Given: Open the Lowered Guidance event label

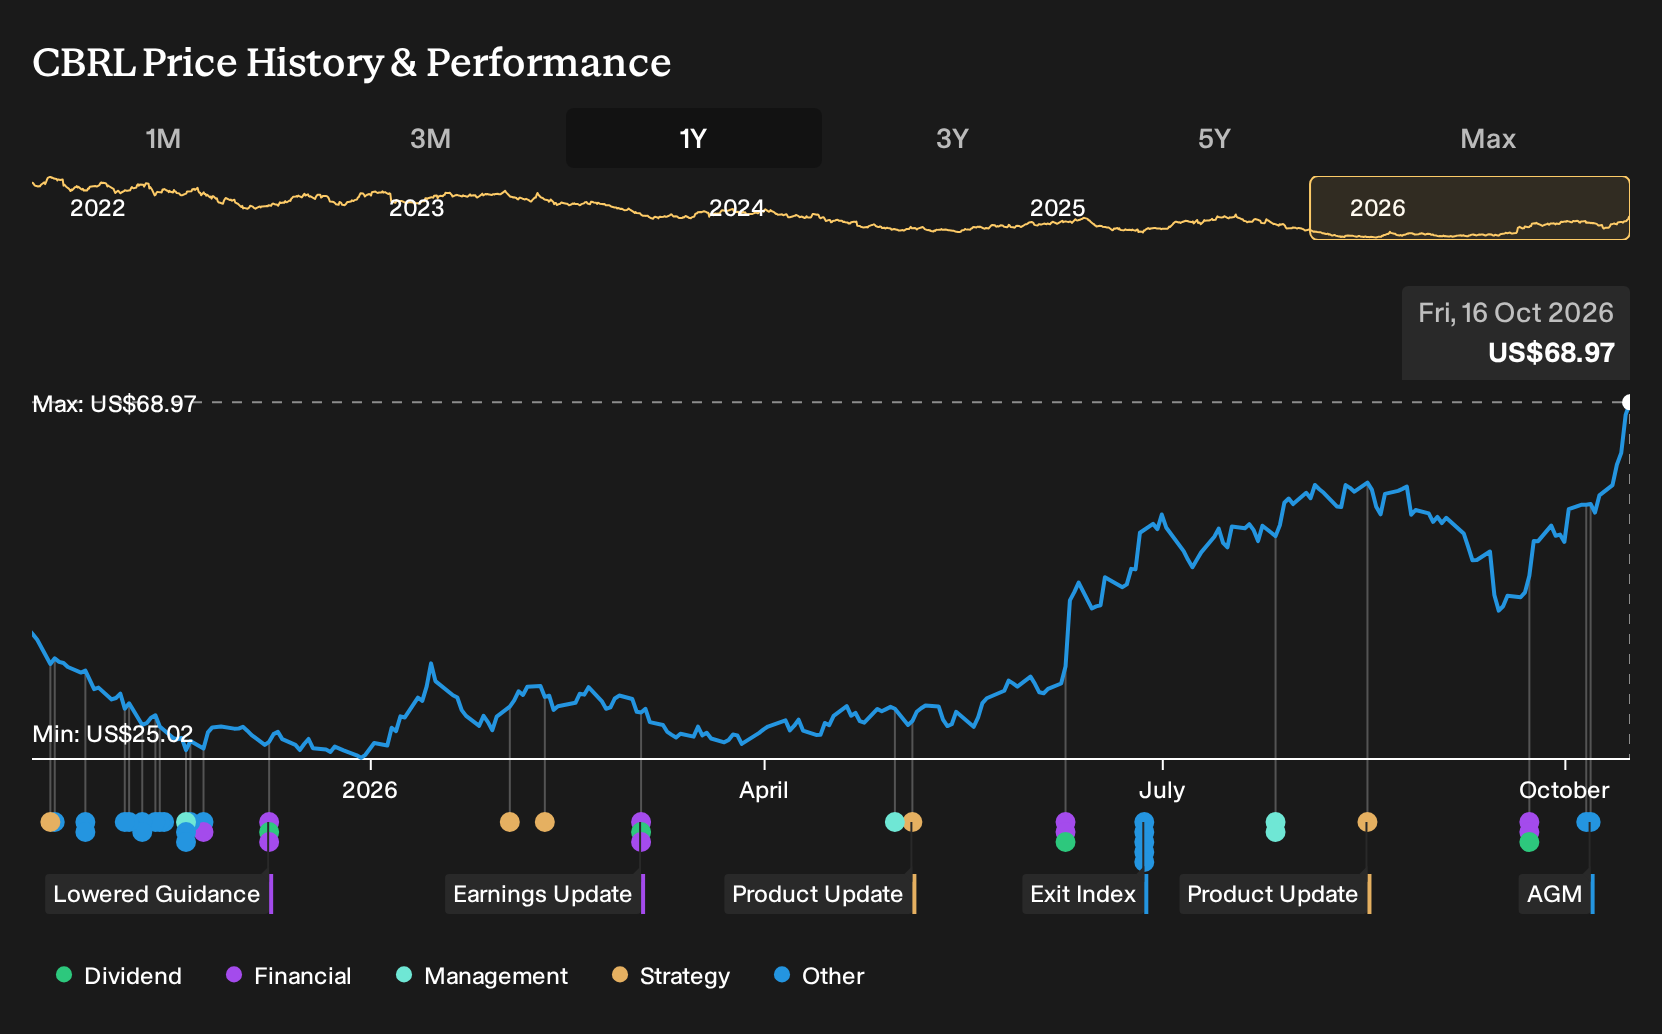Looking at the screenshot, I should coord(159,894).
